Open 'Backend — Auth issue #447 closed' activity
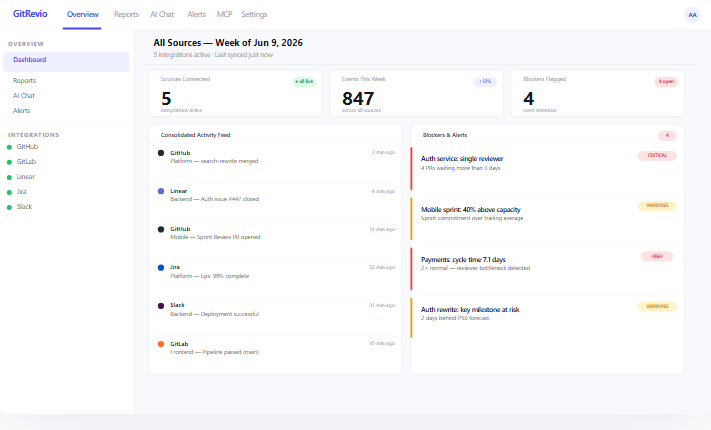This screenshot has width=711, height=430. (x=214, y=199)
